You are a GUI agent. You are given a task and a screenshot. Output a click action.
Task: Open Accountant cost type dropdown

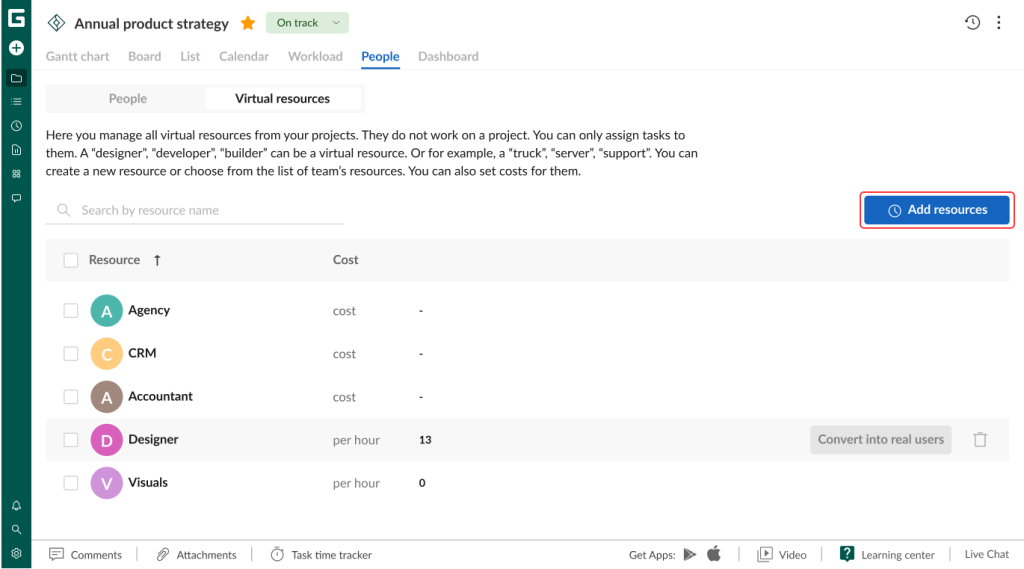click(x=344, y=397)
